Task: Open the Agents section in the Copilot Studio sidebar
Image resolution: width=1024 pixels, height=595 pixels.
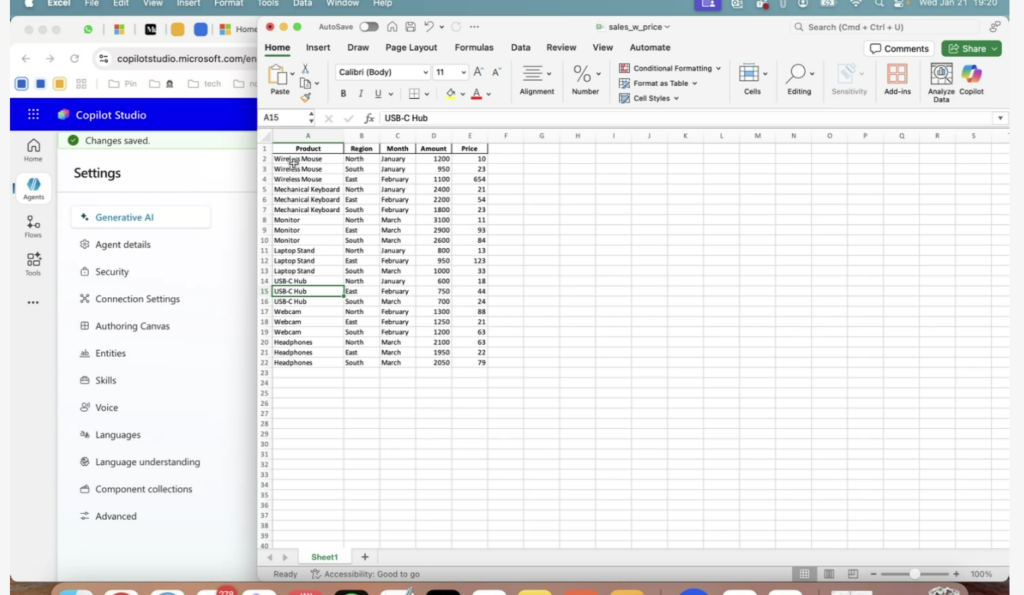Action: pyautogui.click(x=33, y=188)
